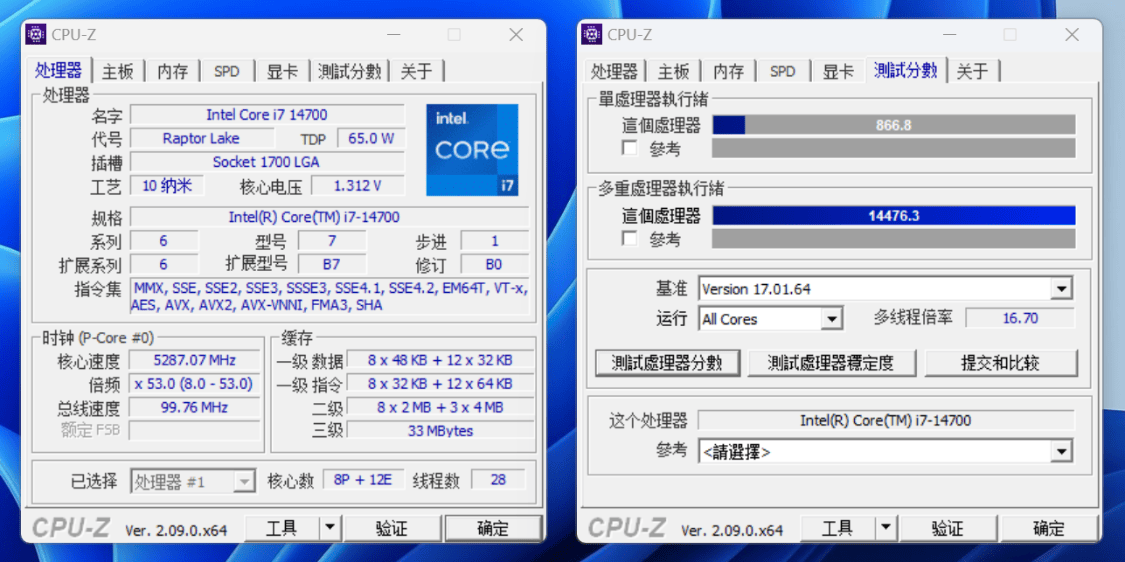Viewport: 1125px width, 562px height.
Task: Click the 指令集 instruction list text
Action: (x=329, y=296)
